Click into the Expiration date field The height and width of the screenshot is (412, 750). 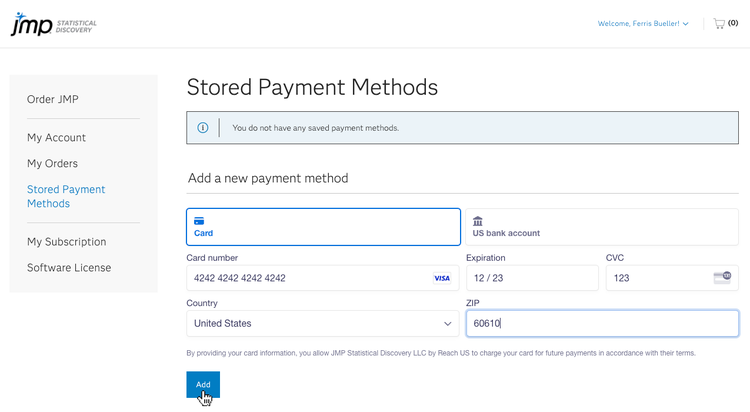531,278
